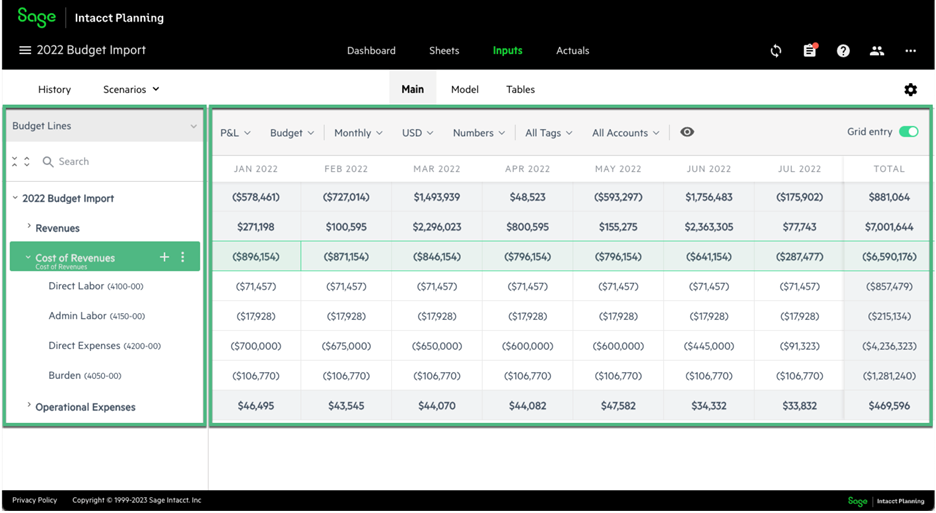Select Direct Expenses (4200-00) line
Image resolution: width=936 pixels, height=513 pixels.
(x=104, y=346)
